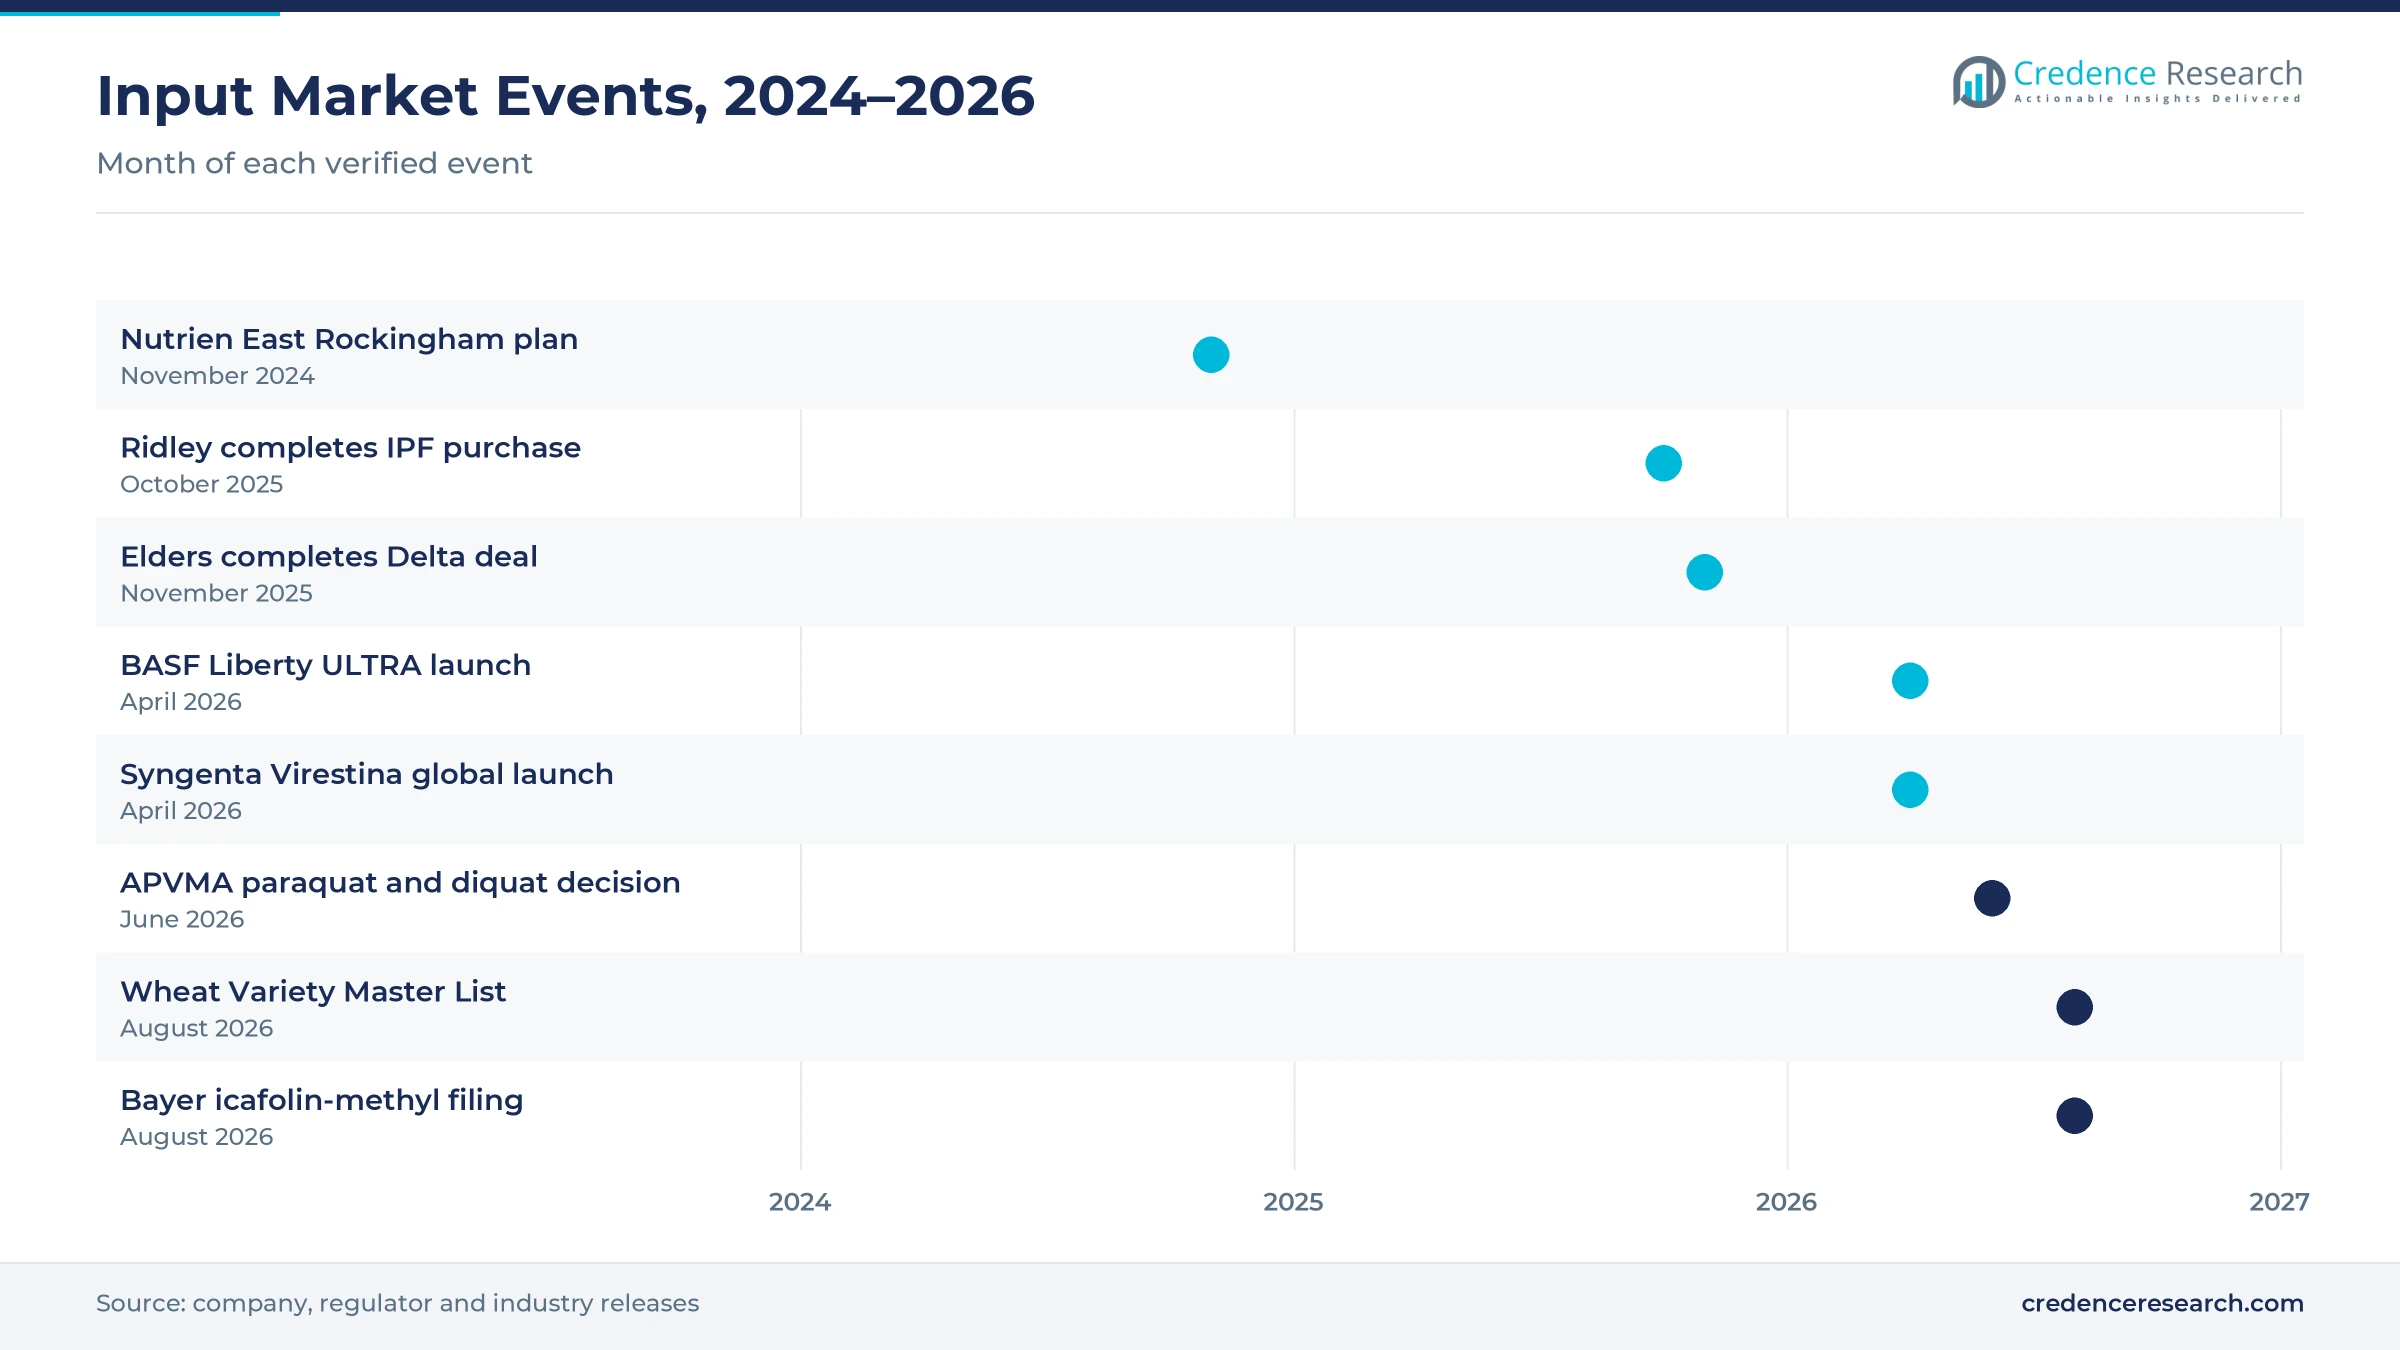Click the 'November 2025' date text
2400x1350 pixels.
[x=216, y=593]
